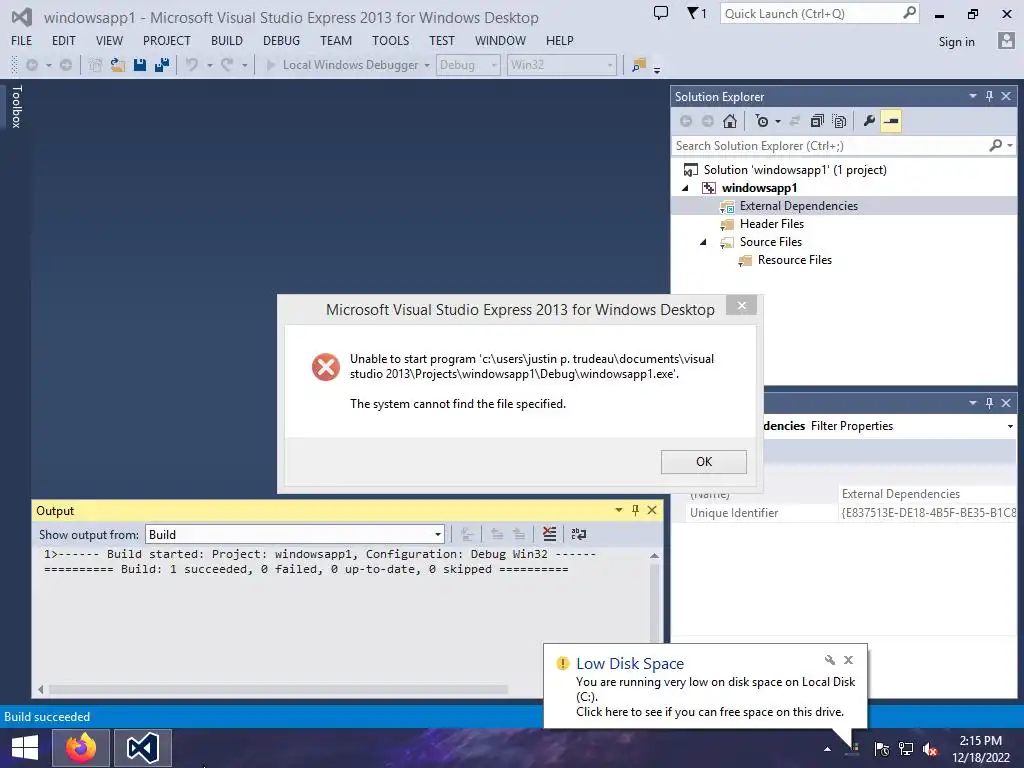This screenshot has height=768, width=1024.
Task: Click OK in the error dialog
Action: [703, 462]
